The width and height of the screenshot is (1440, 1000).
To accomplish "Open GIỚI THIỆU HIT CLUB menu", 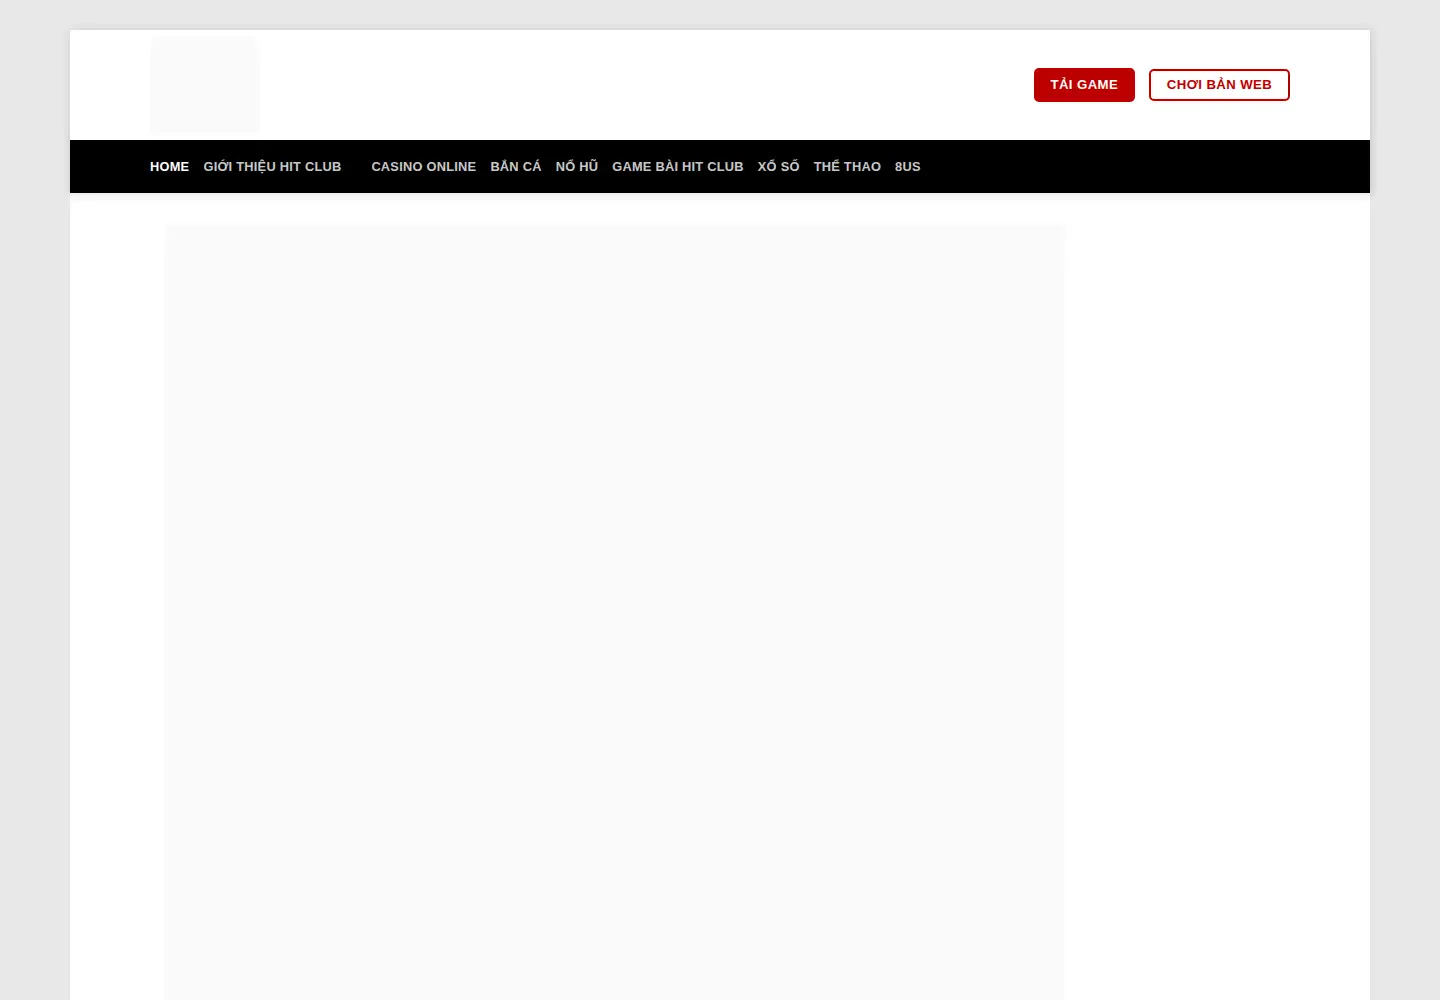I will [272, 167].
